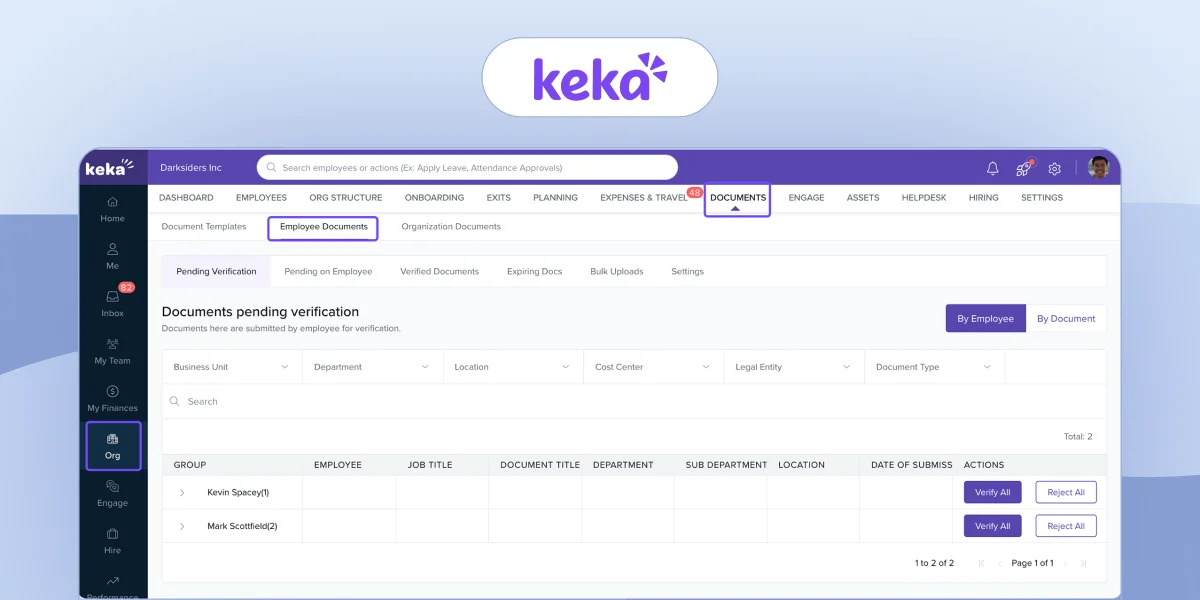Open the HELPDESK menu tab

924,198
